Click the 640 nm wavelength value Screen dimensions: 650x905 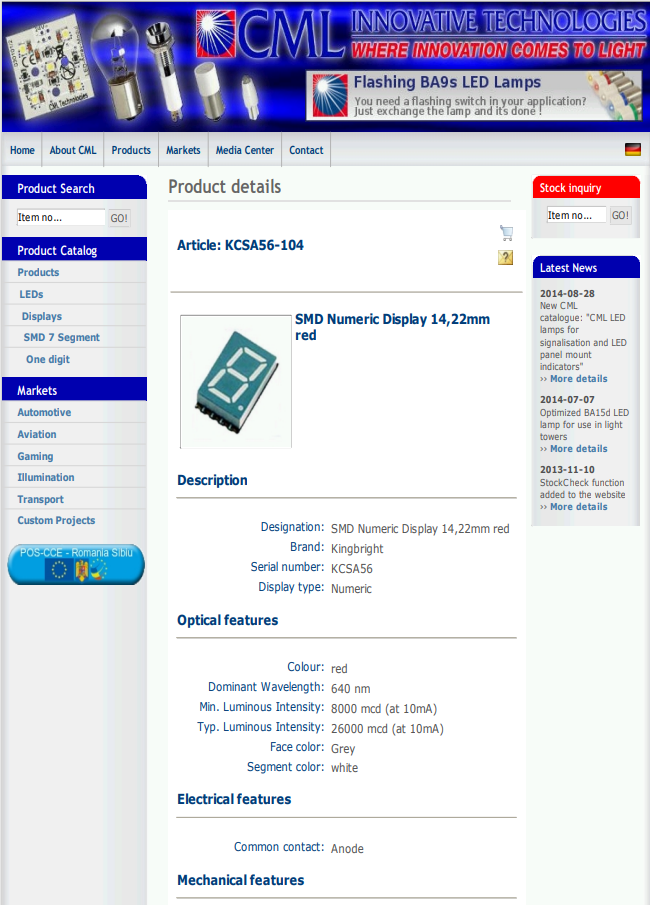350,689
